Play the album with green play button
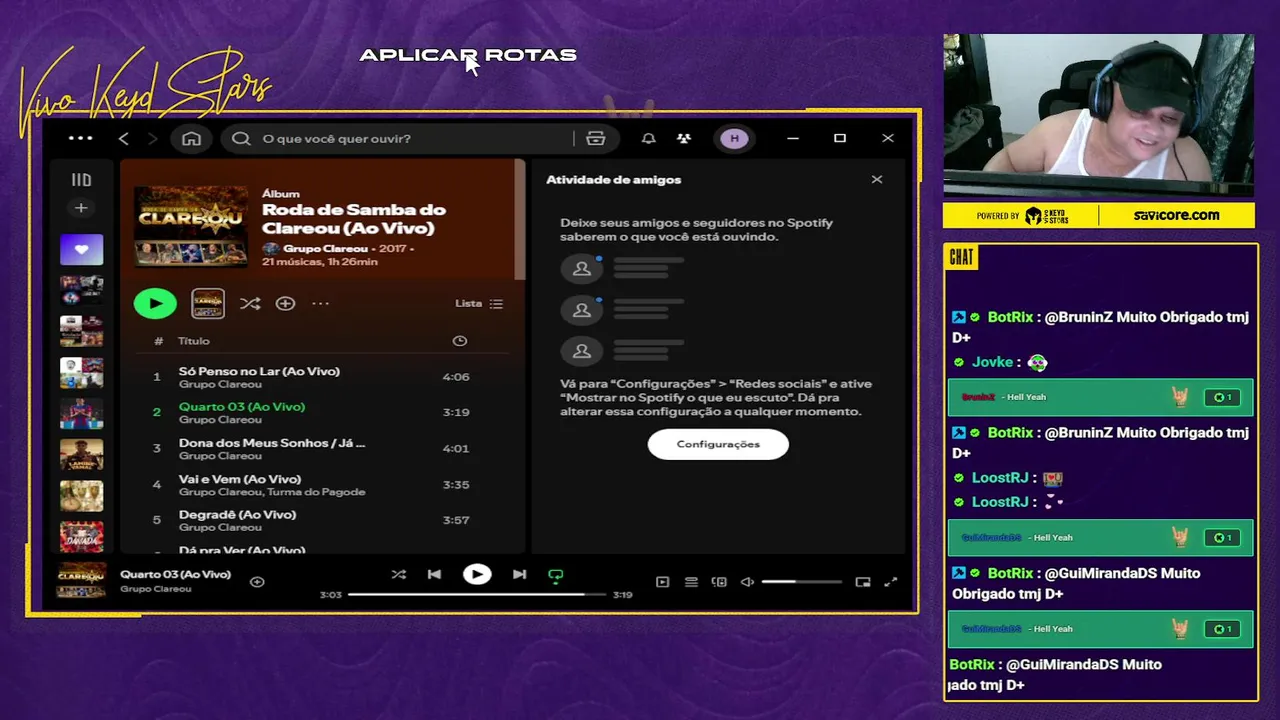Viewport: 1280px width, 720px height. coord(155,303)
